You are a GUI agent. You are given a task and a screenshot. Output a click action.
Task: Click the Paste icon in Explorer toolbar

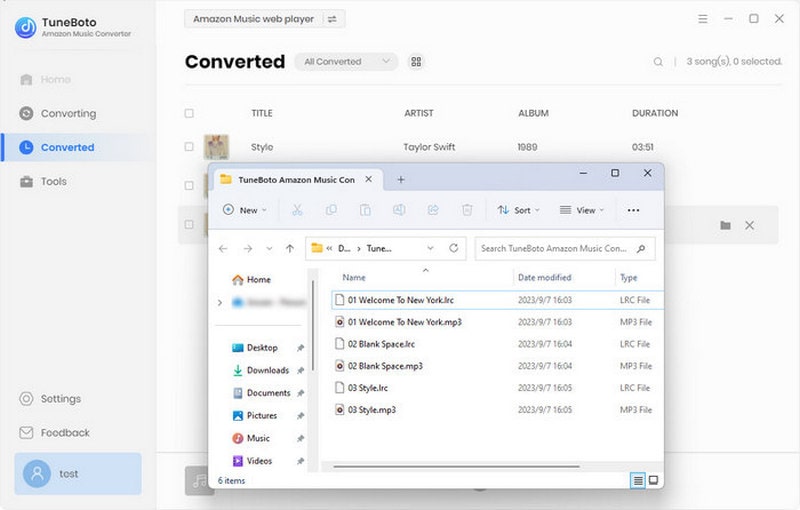point(365,210)
